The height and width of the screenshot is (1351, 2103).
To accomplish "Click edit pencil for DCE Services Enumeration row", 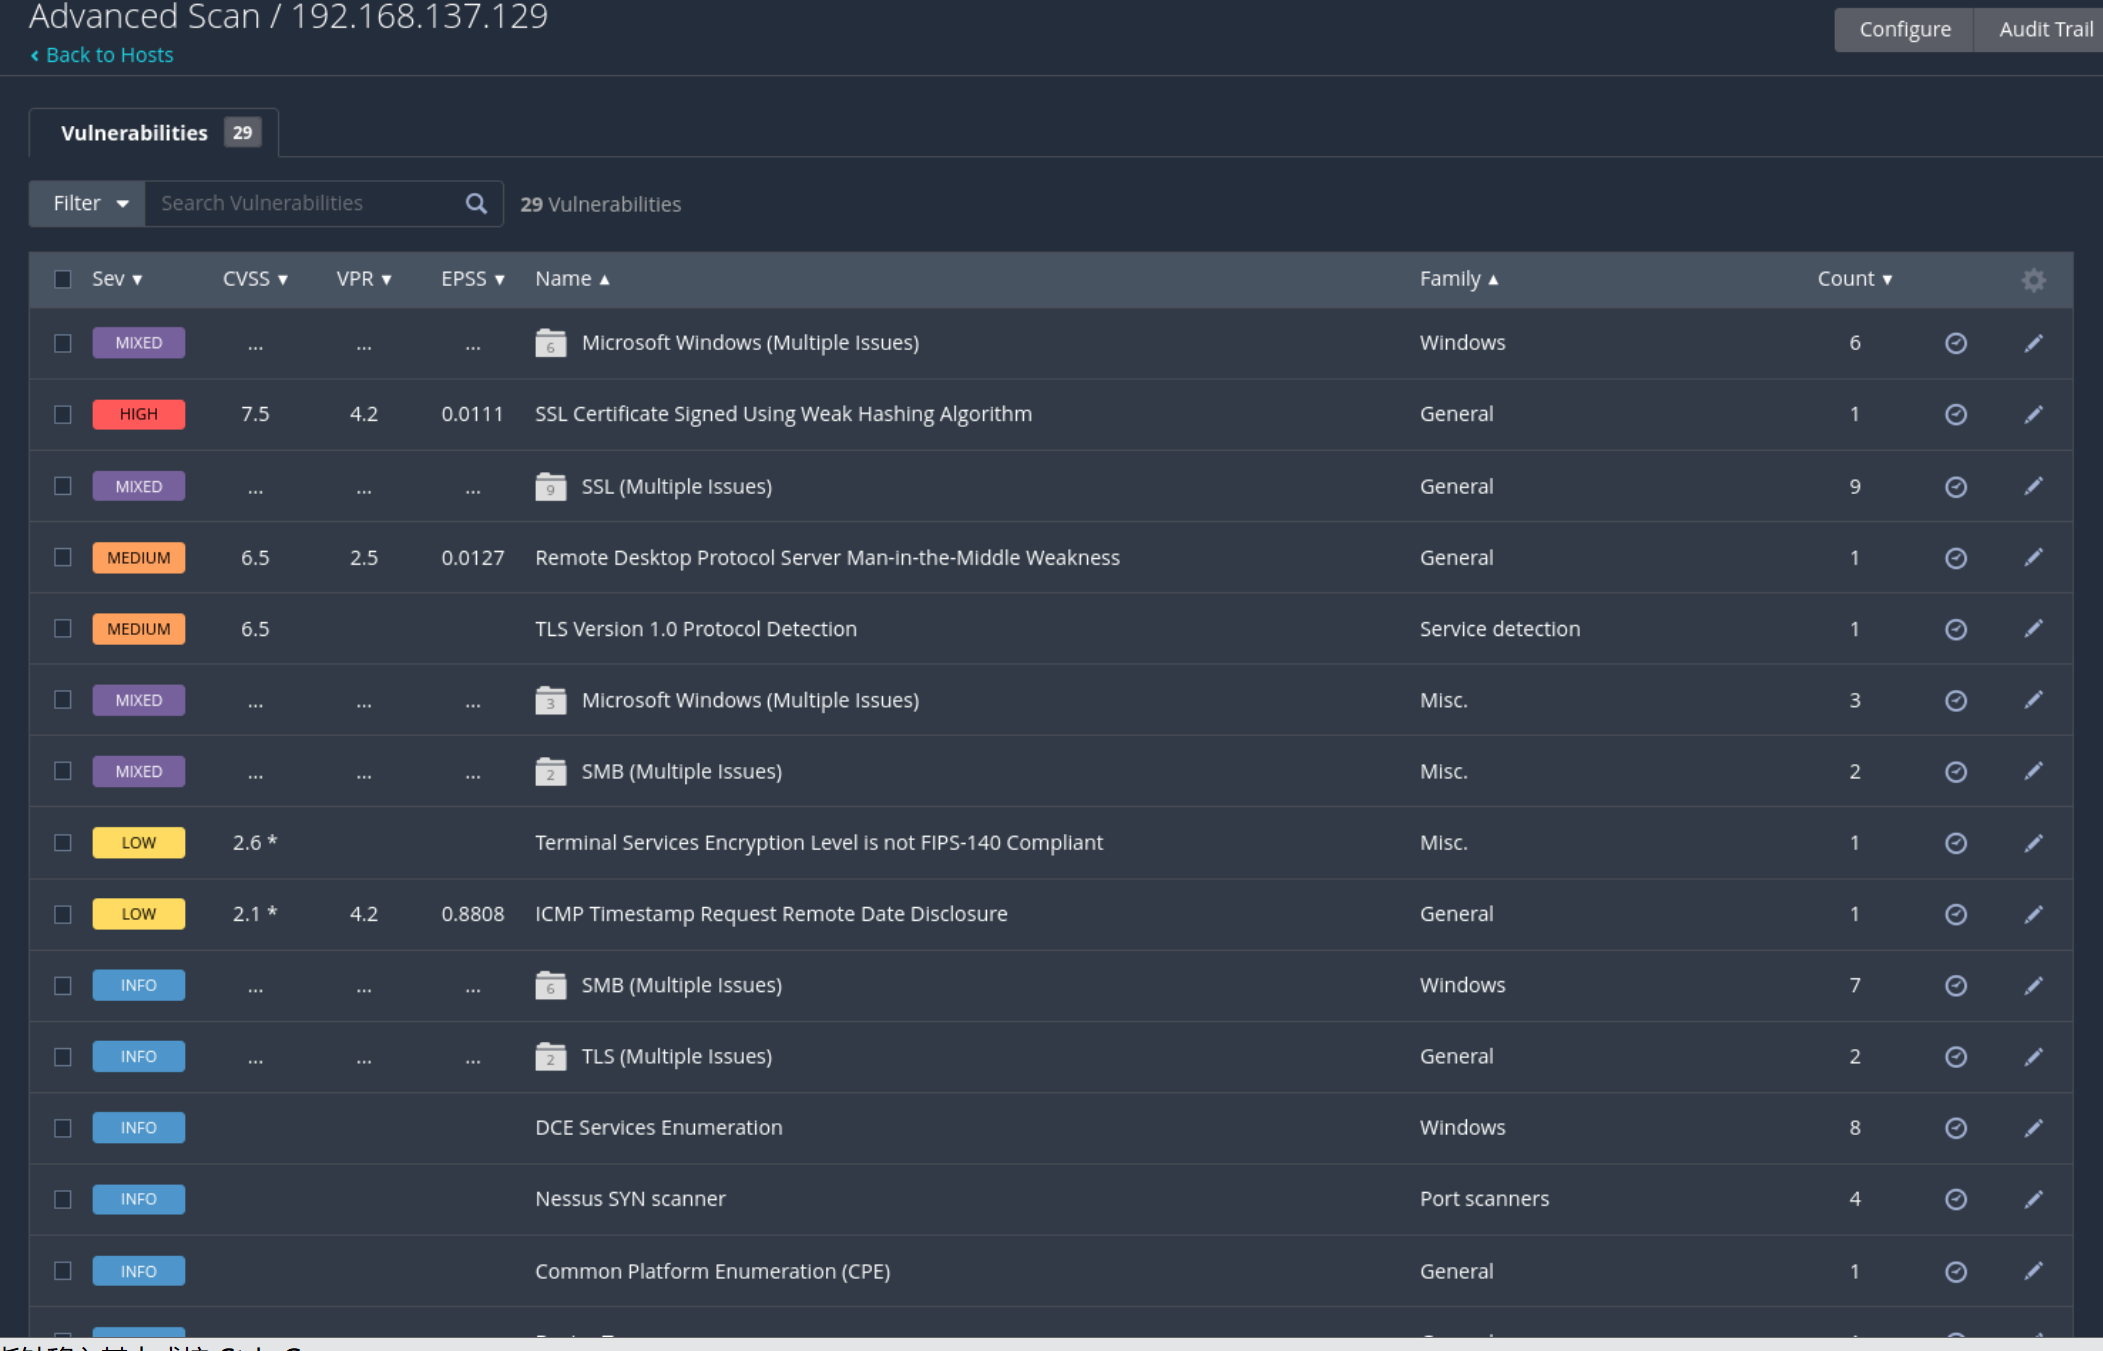I will point(2033,1128).
